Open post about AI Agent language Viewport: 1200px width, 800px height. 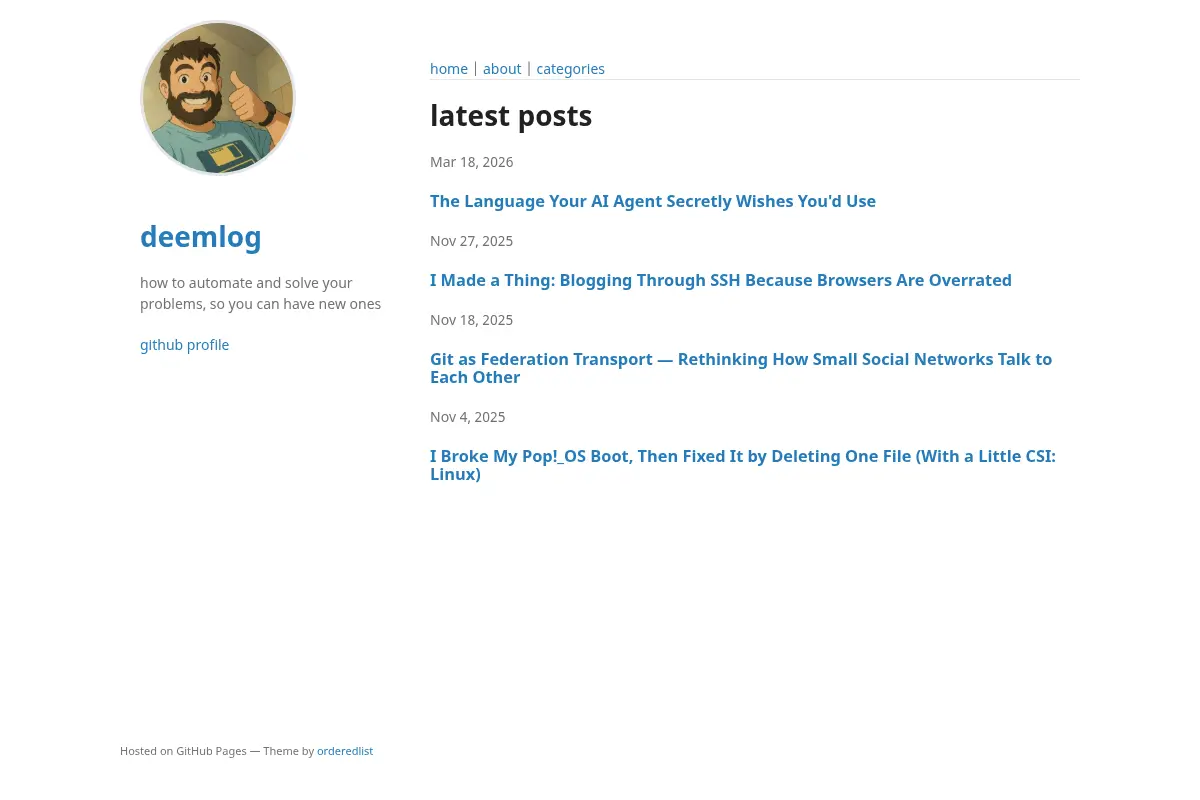click(x=653, y=201)
